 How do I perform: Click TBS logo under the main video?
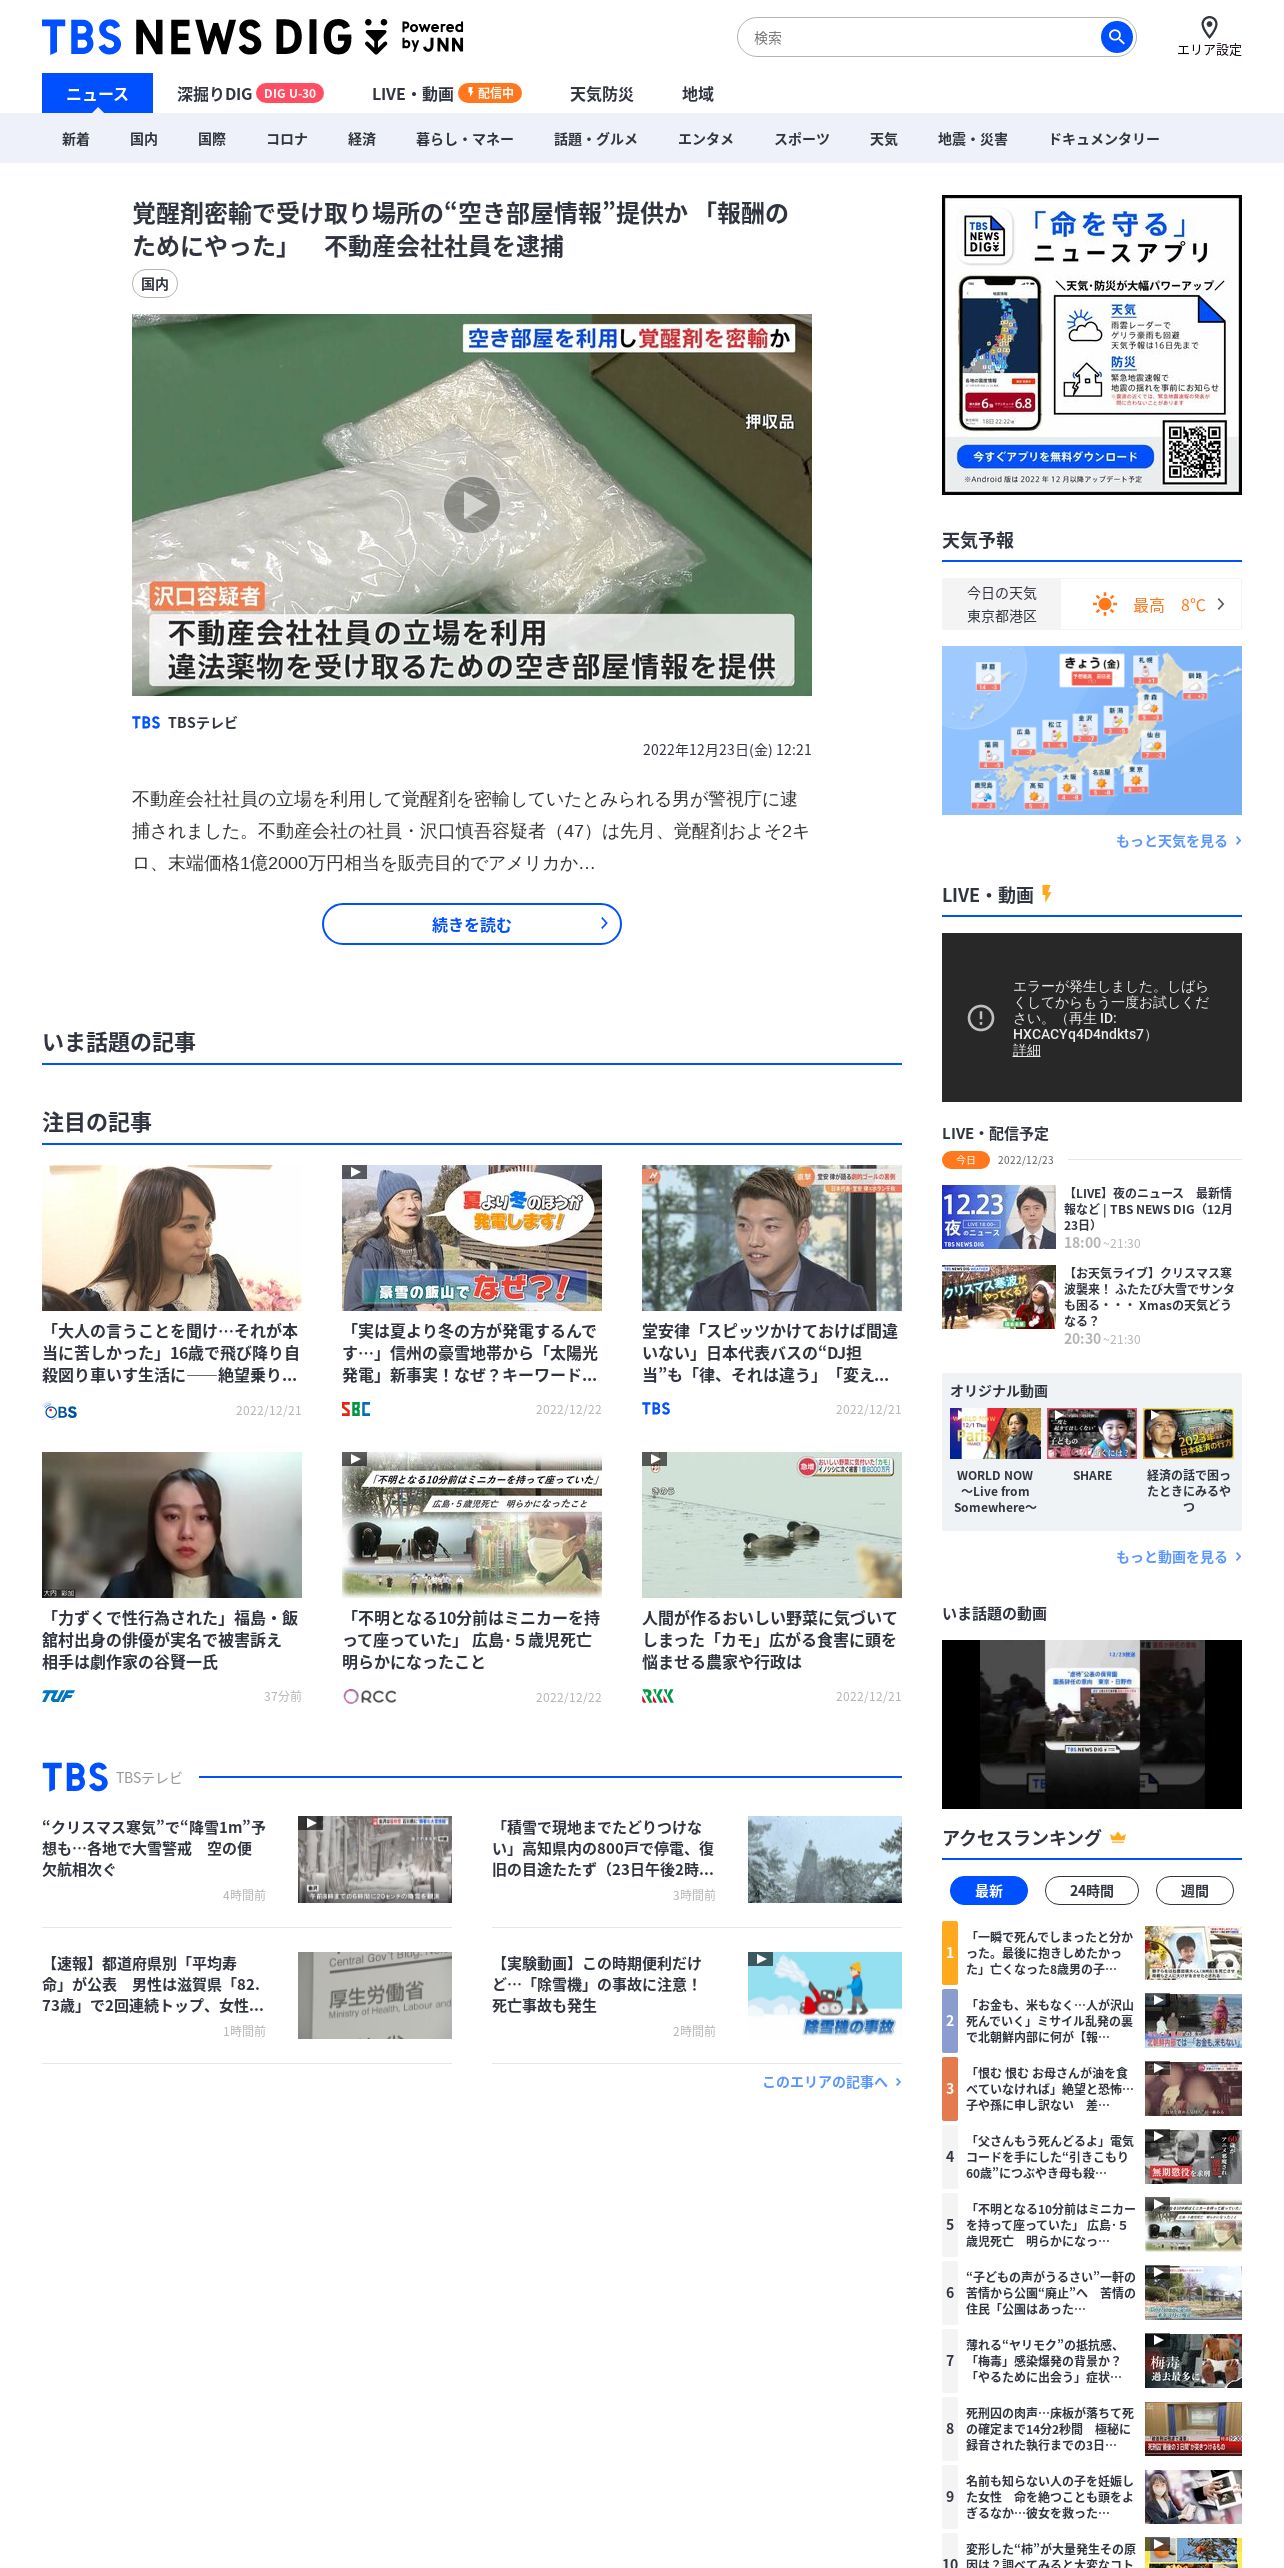click(146, 722)
